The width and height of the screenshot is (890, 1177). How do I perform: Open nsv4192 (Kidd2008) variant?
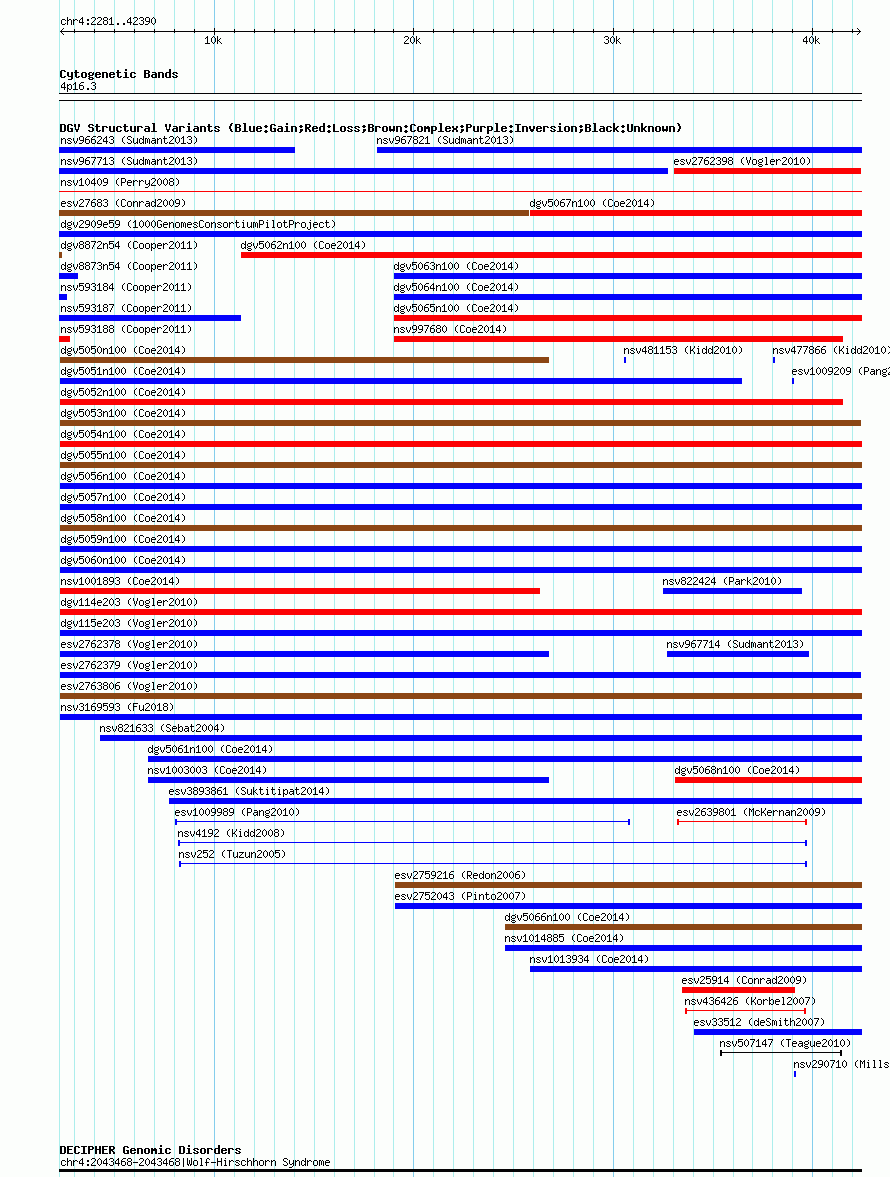point(492,844)
